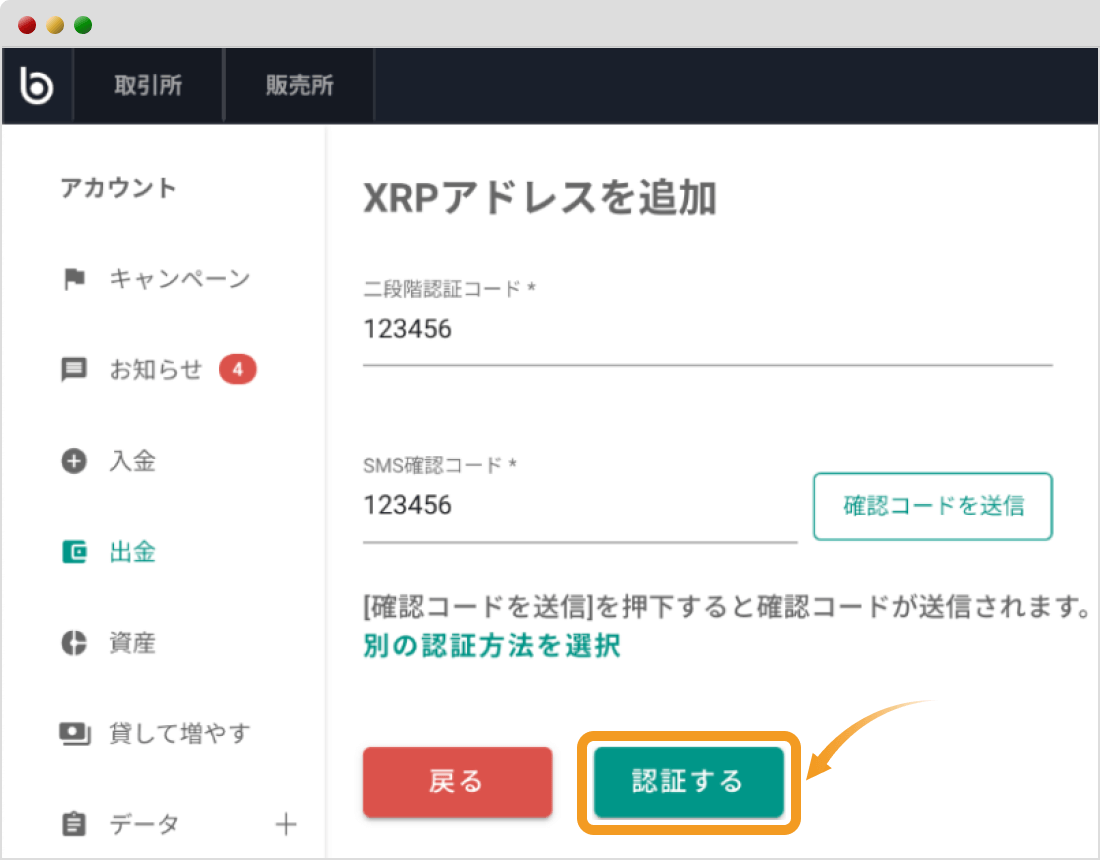1100x860 pixels.
Task: Open お知らせ via the speech bubble icon
Action: pos(73,370)
